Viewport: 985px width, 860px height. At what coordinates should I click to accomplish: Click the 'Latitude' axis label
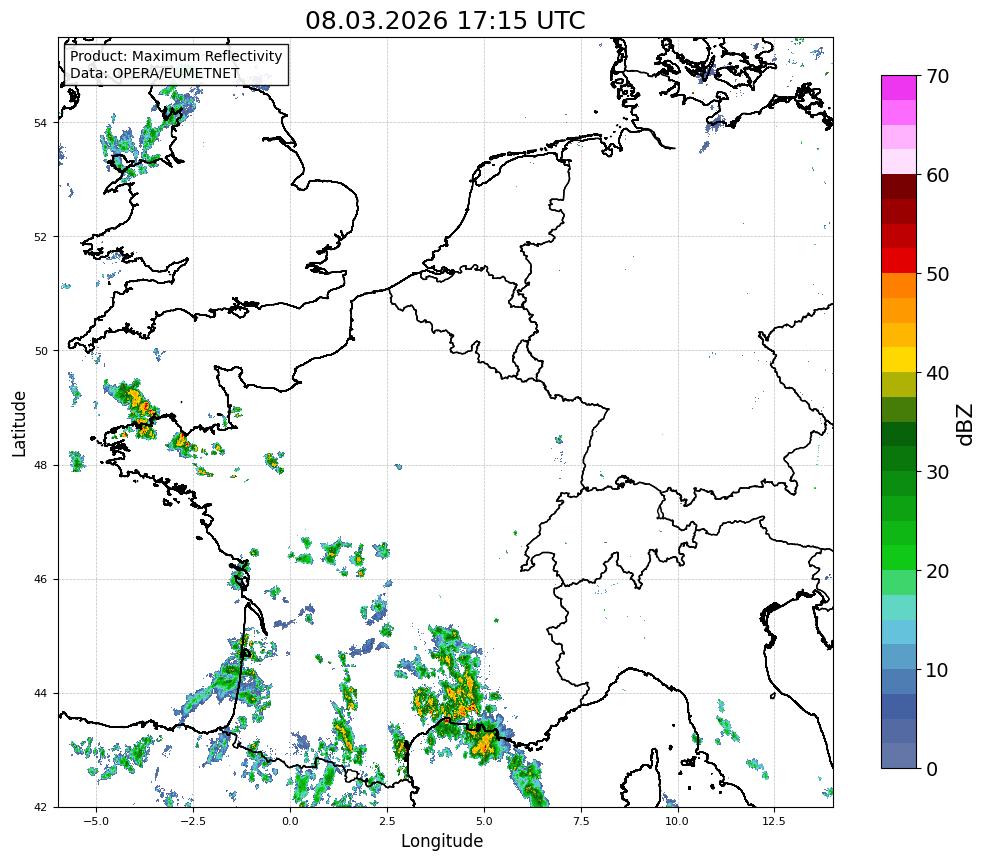pos(19,423)
